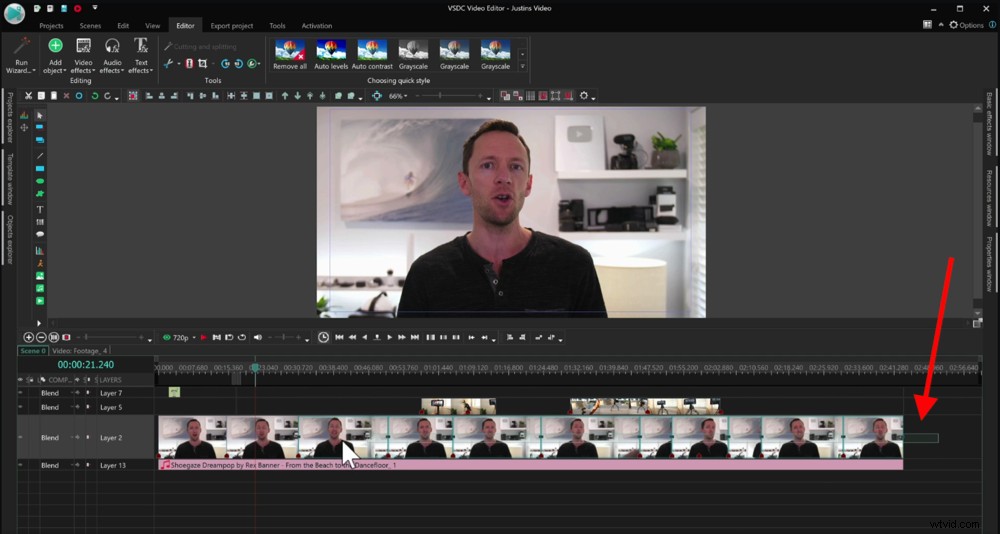1000x534 pixels.
Task: Add an Audio object from sidebar
Action: tap(40, 288)
